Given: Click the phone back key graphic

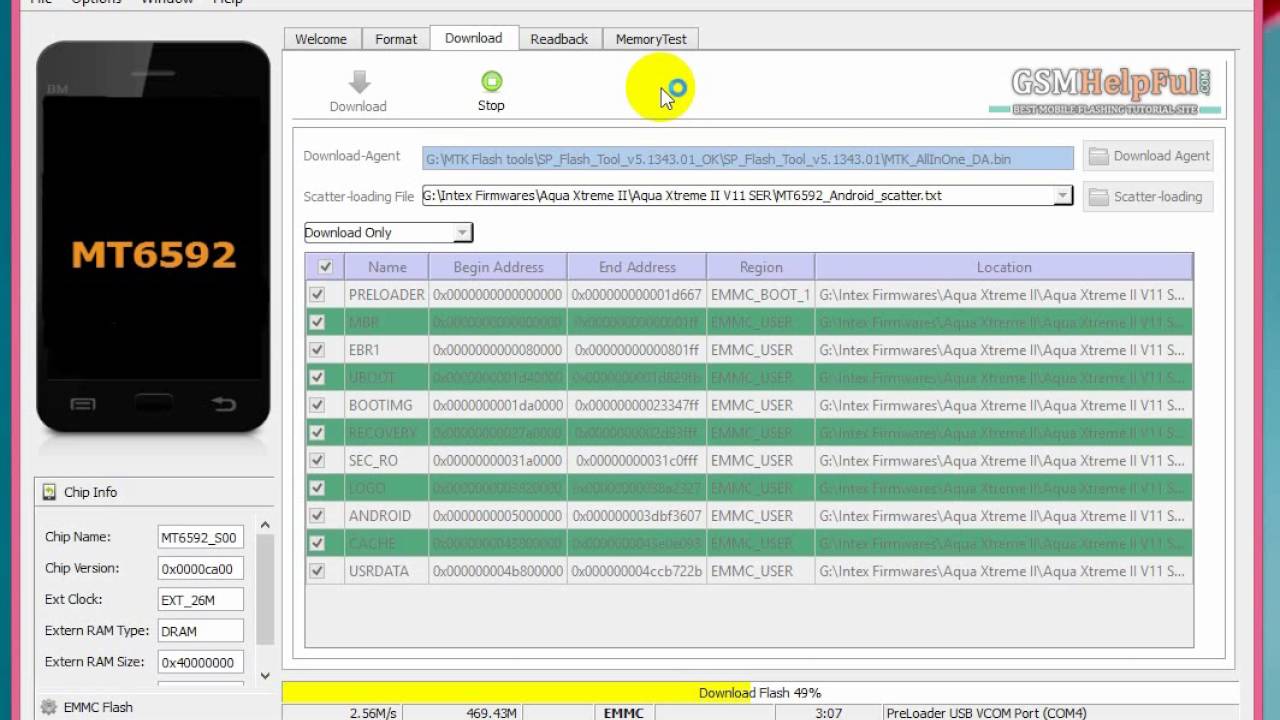Looking at the screenshot, I should coord(224,404).
